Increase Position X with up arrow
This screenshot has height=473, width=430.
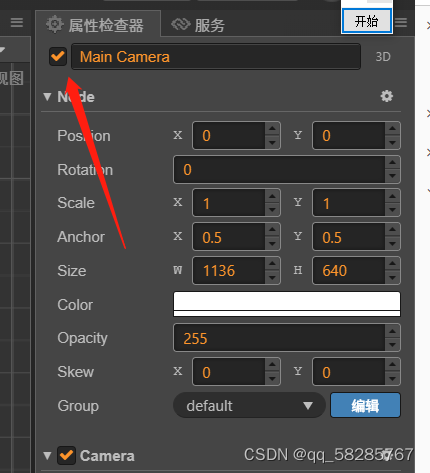272,129
